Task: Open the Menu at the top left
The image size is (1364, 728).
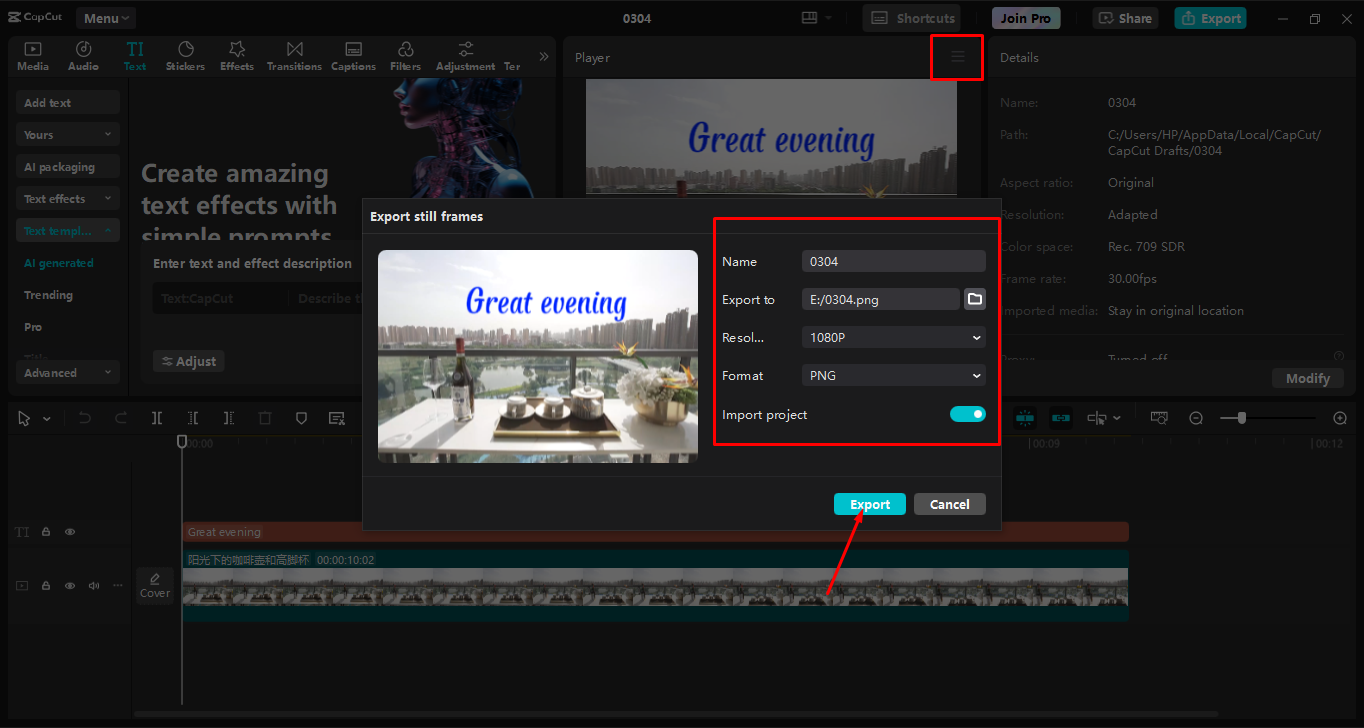Action: point(105,17)
